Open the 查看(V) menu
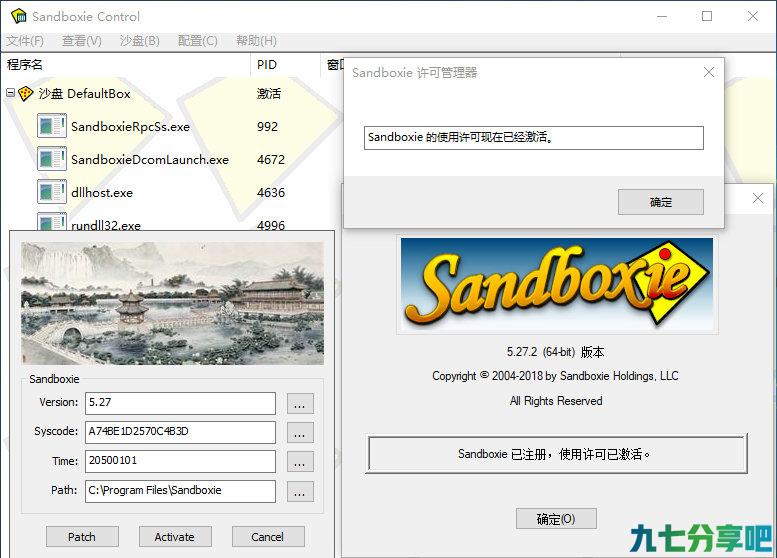 tap(82, 41)
